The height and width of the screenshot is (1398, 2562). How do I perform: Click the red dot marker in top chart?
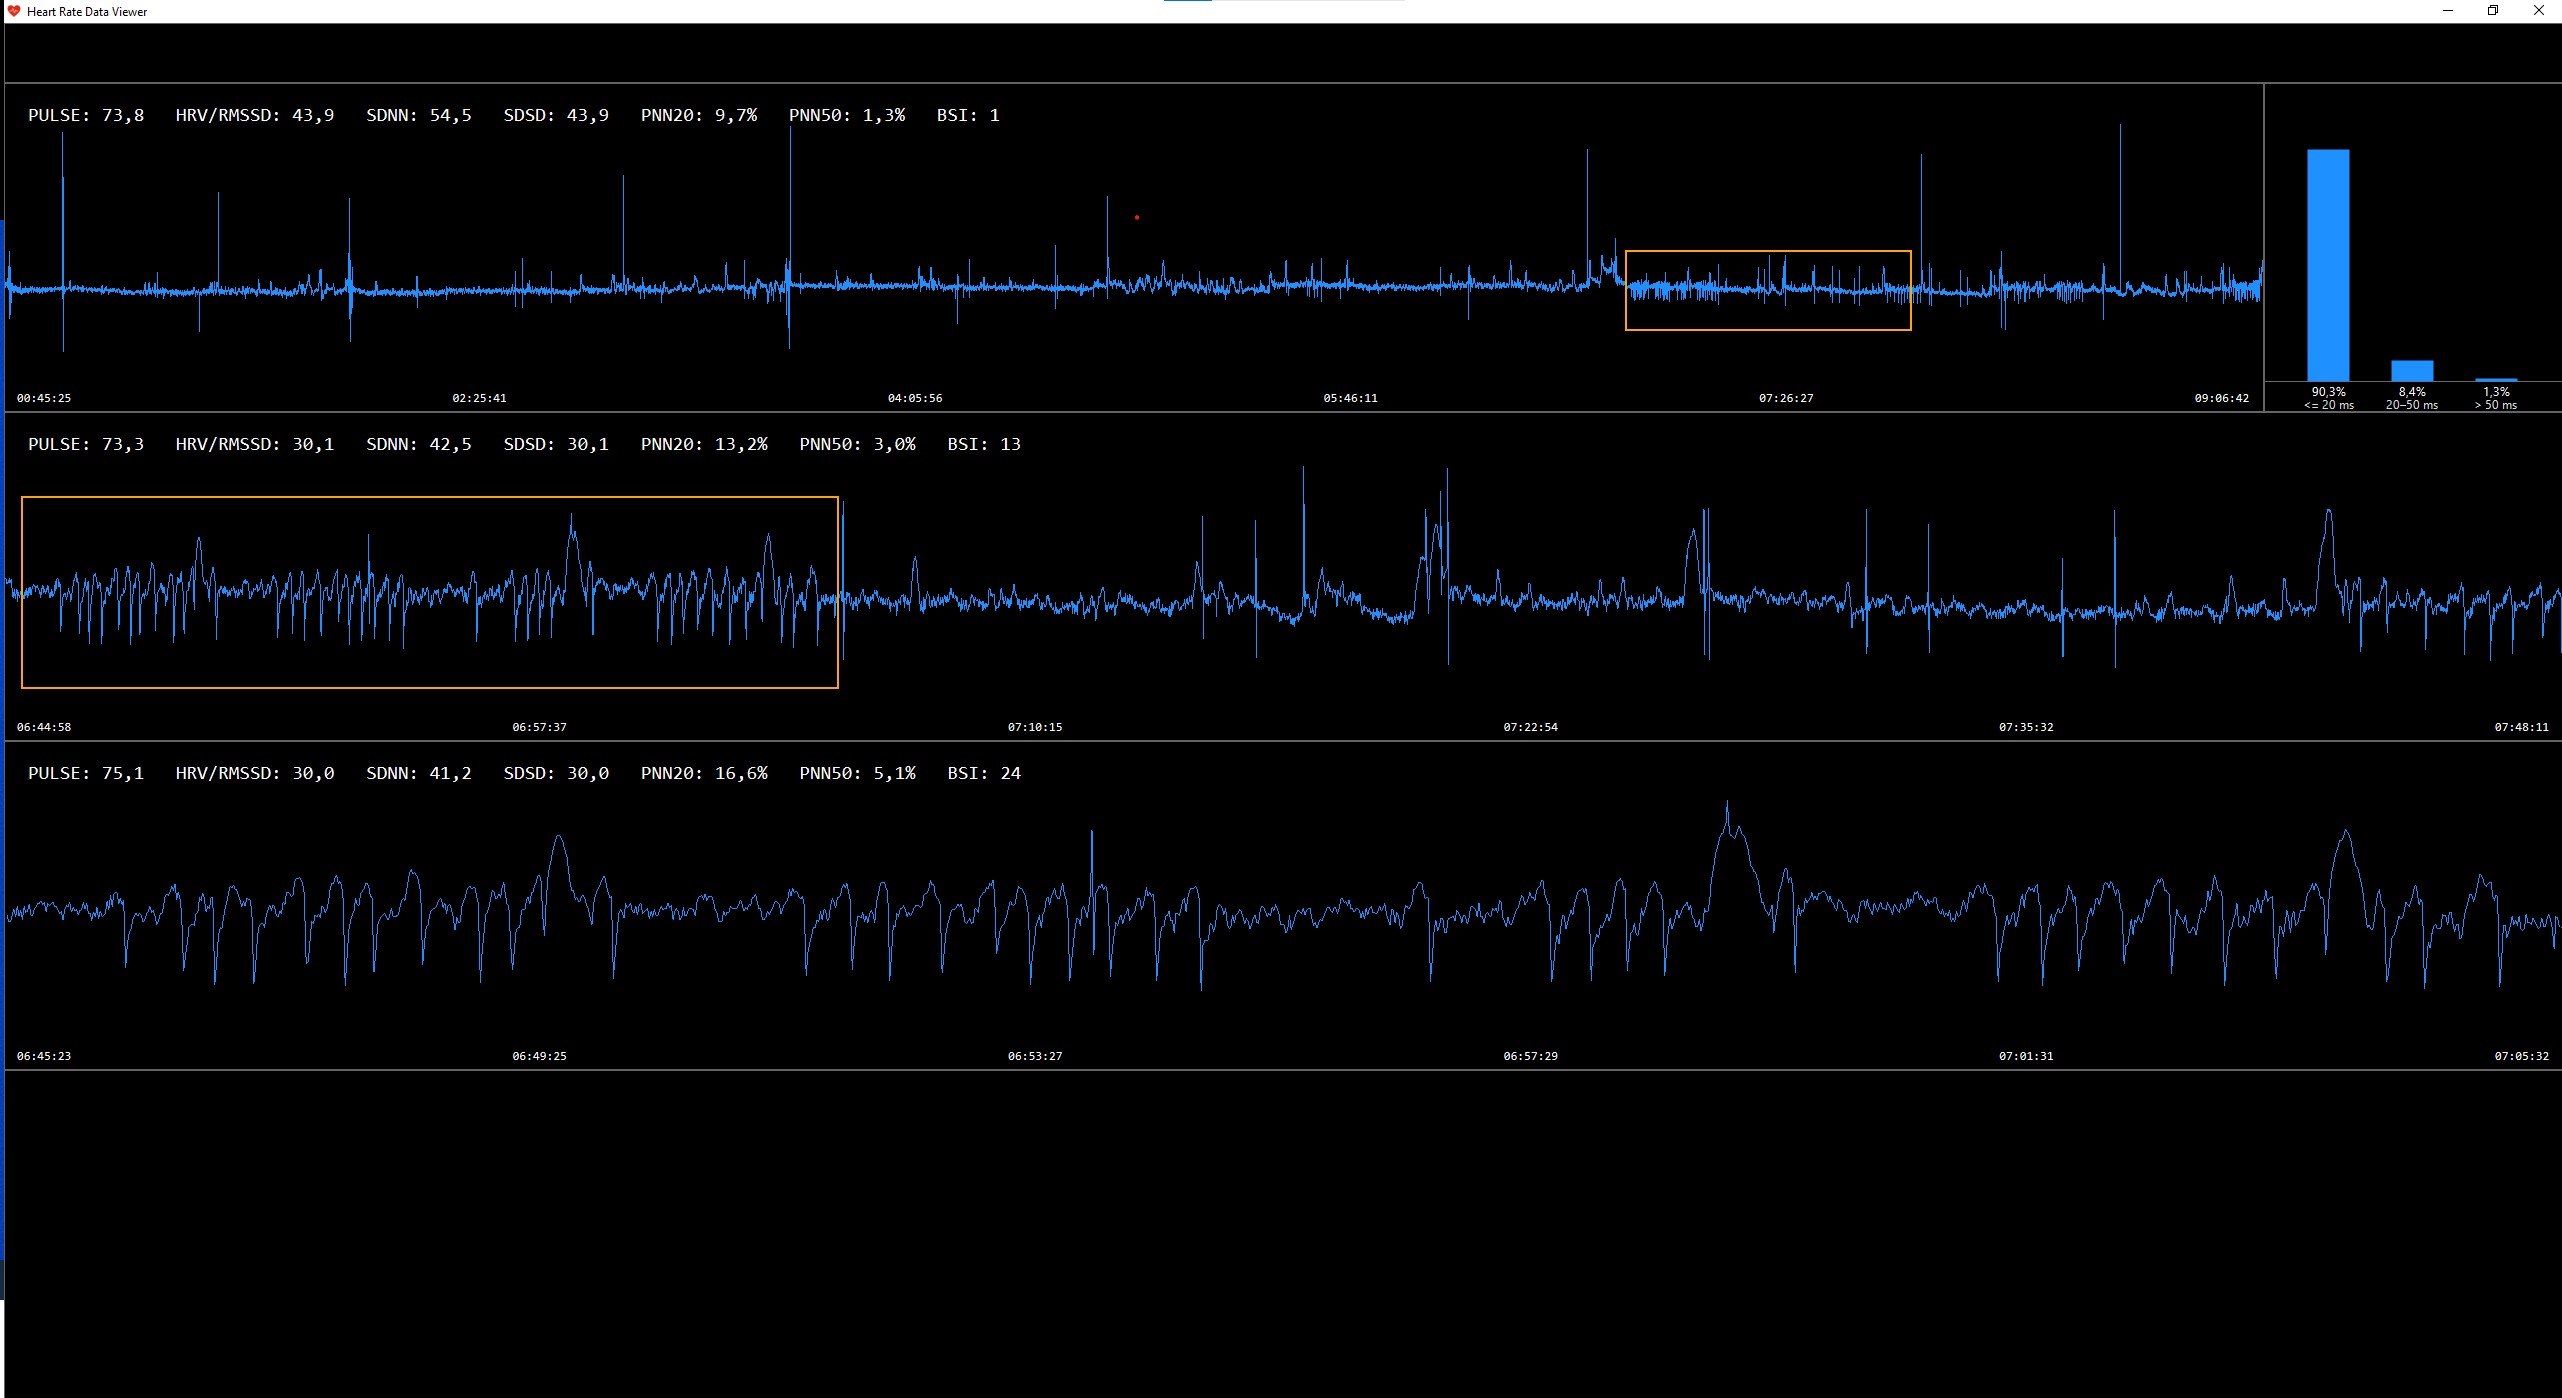pyautogui.click(x=1137, y=217)
